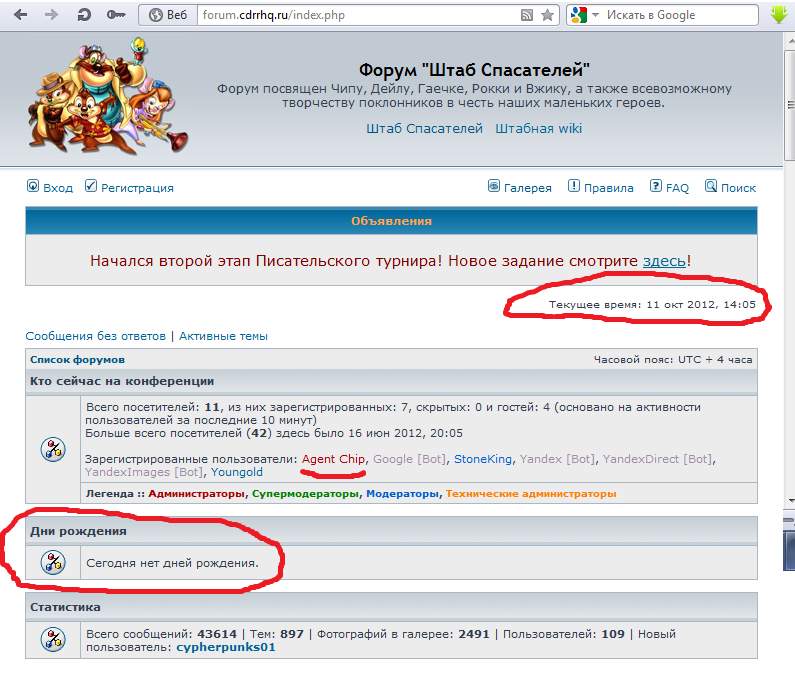The width and height of the screenshot is (795, 686).
Task: Open Yandex [Bot] user profile
Action: point(556,459)
